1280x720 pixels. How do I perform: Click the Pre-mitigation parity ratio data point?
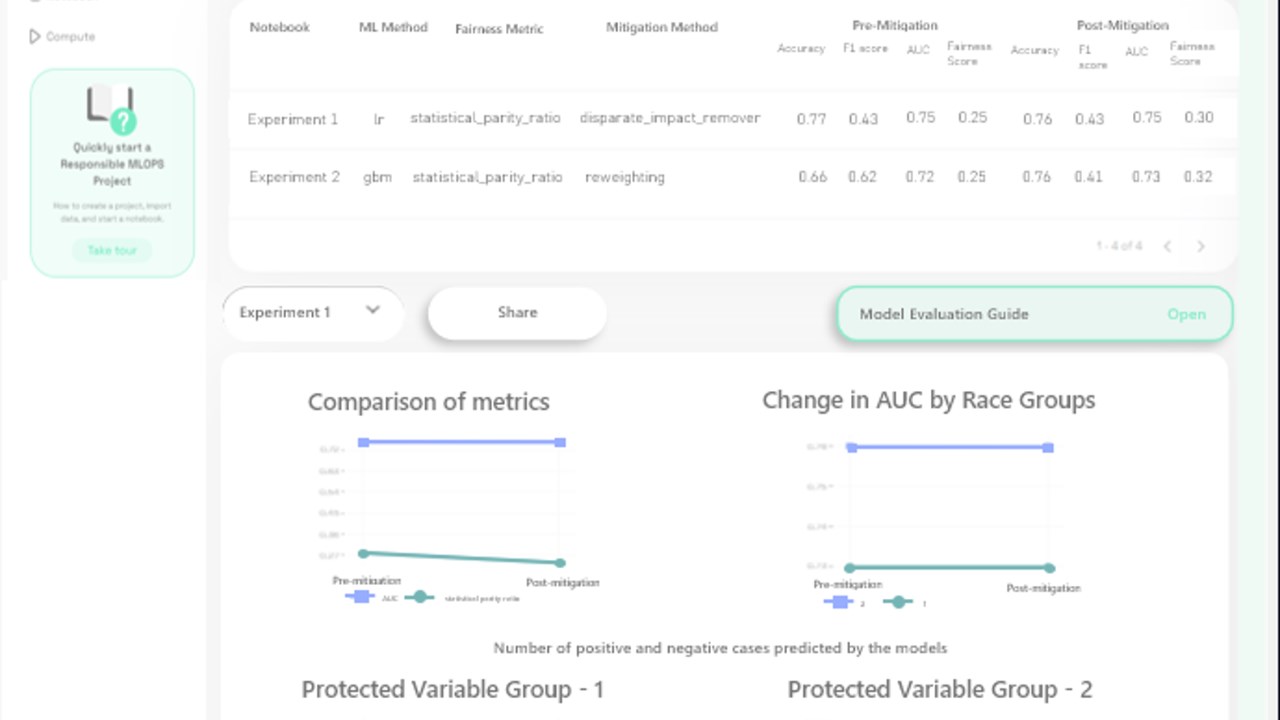click(363, 553)
